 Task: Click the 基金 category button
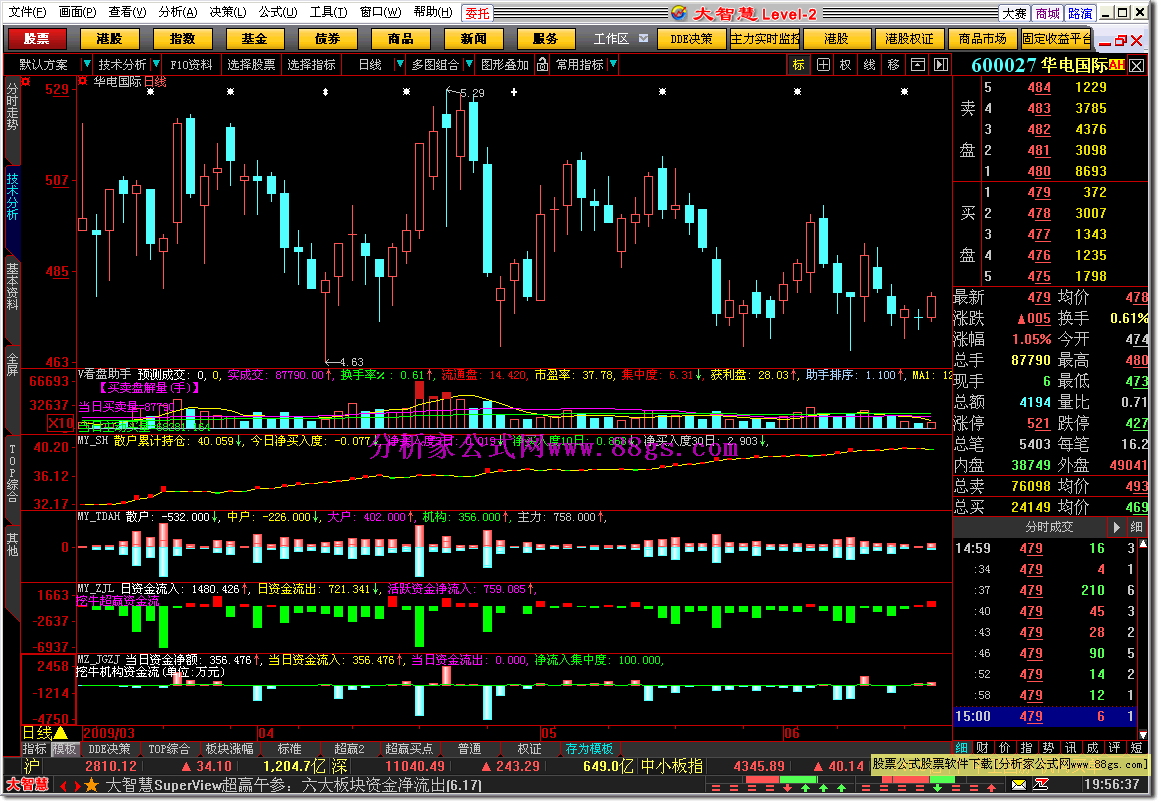click(x=255, y=39)
